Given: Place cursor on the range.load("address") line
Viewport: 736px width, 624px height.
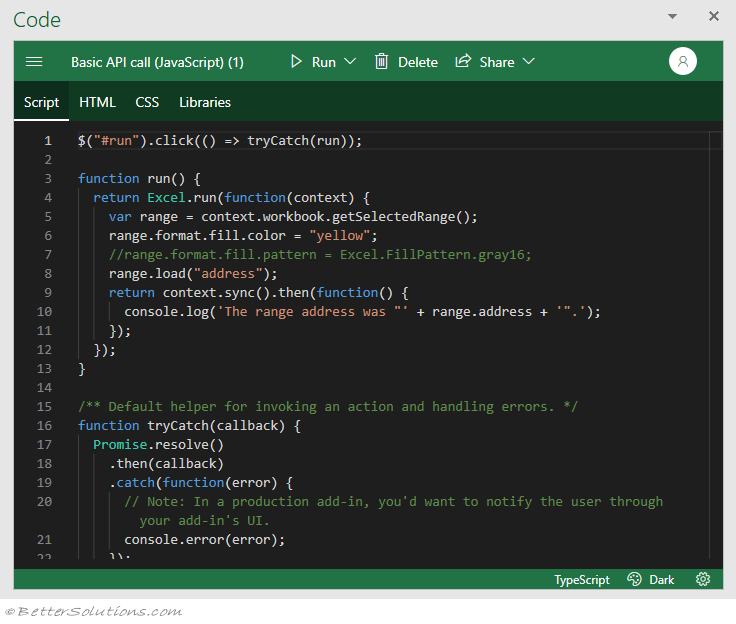Looking at the screenshot, I should 192,274.
